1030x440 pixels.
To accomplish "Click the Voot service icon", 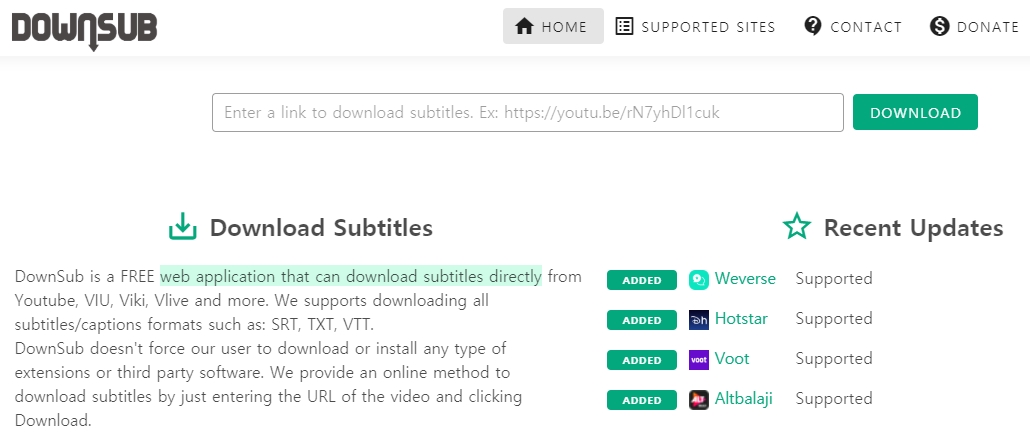I will click(x=699, y=360).
